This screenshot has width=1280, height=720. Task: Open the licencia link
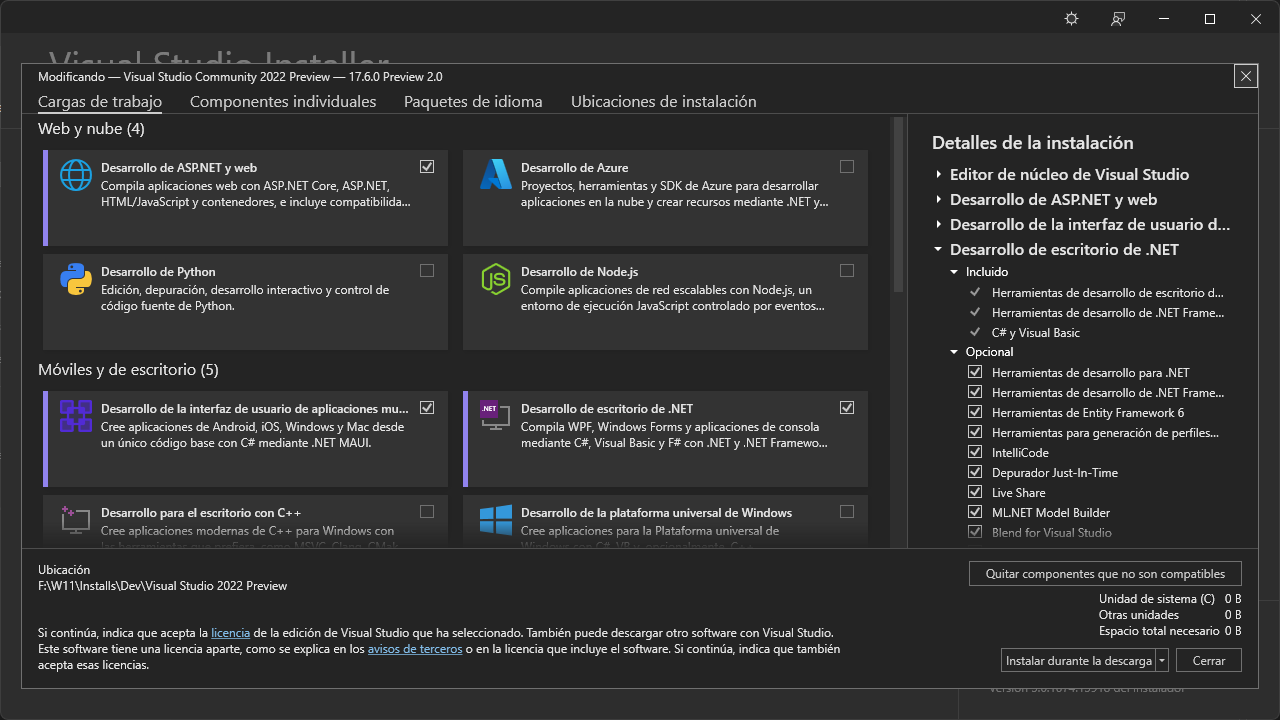coord(230,633)
